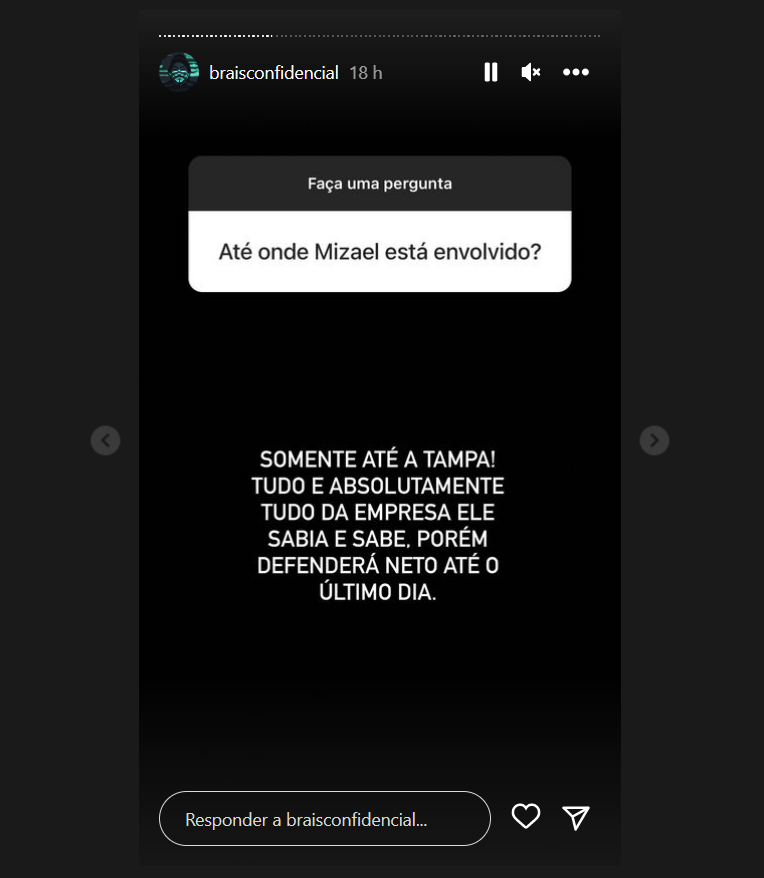This screenshot has width=764, height=878.
Task: Go to previous story with left arrow
Action: pos(105,440)
